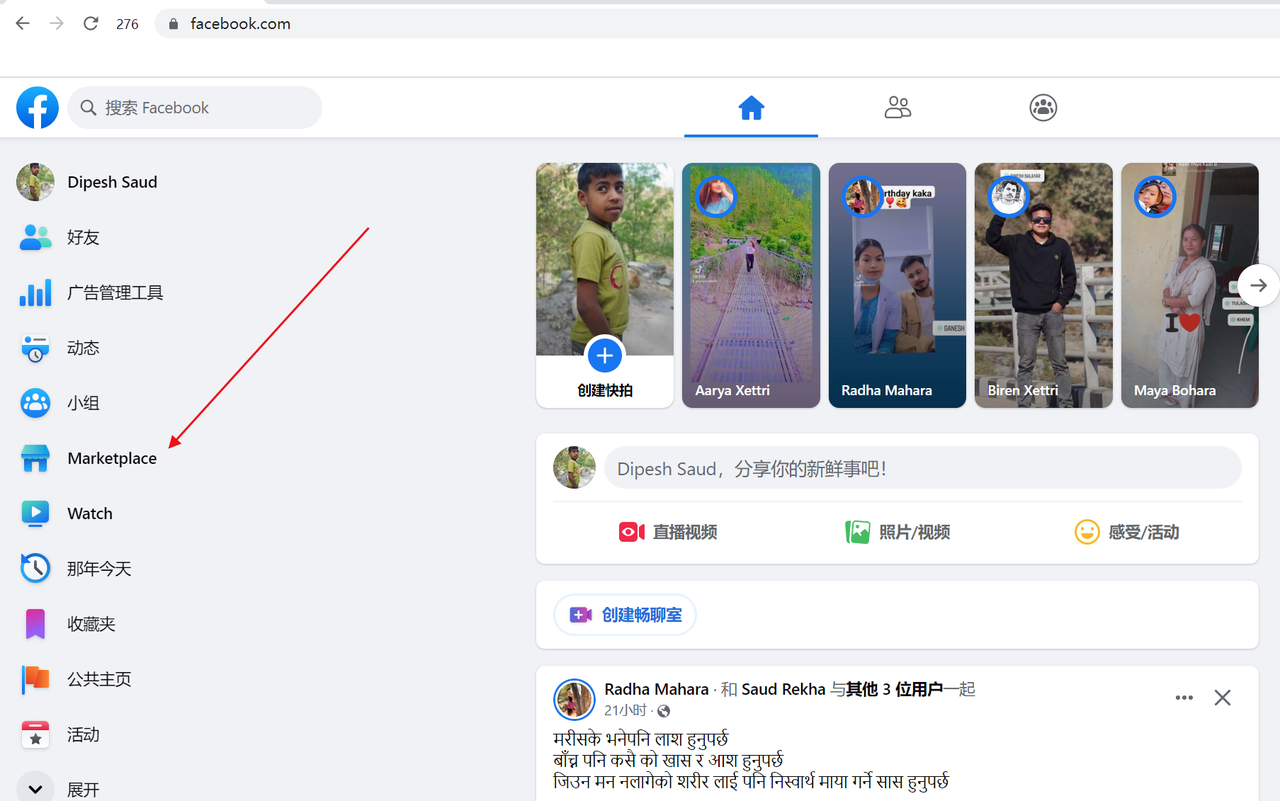1280x801 pixels.
Task: Click the facebook.com address bar
Action: point(715,23)
